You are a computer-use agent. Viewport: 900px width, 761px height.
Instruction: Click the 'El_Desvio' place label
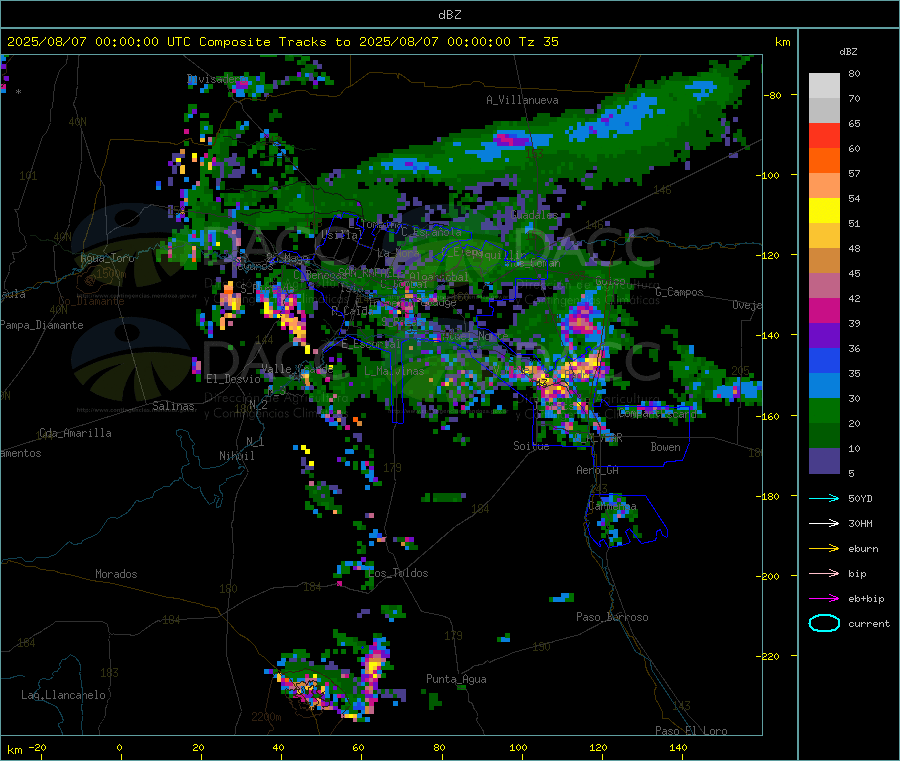(233, 379)
